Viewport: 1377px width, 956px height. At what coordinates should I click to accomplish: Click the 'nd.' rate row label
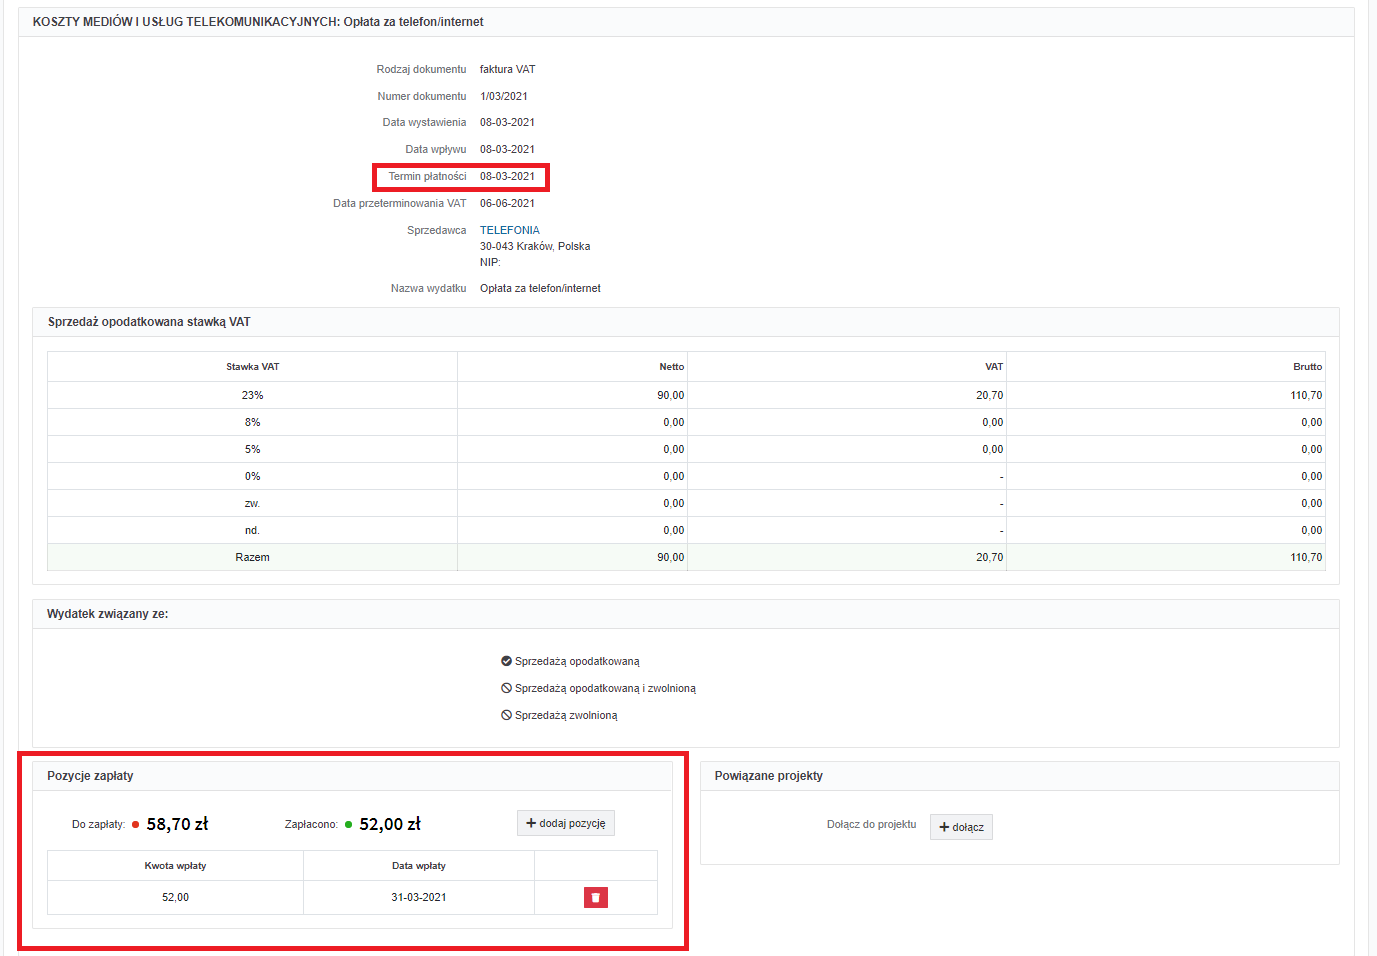coord(252,530)
